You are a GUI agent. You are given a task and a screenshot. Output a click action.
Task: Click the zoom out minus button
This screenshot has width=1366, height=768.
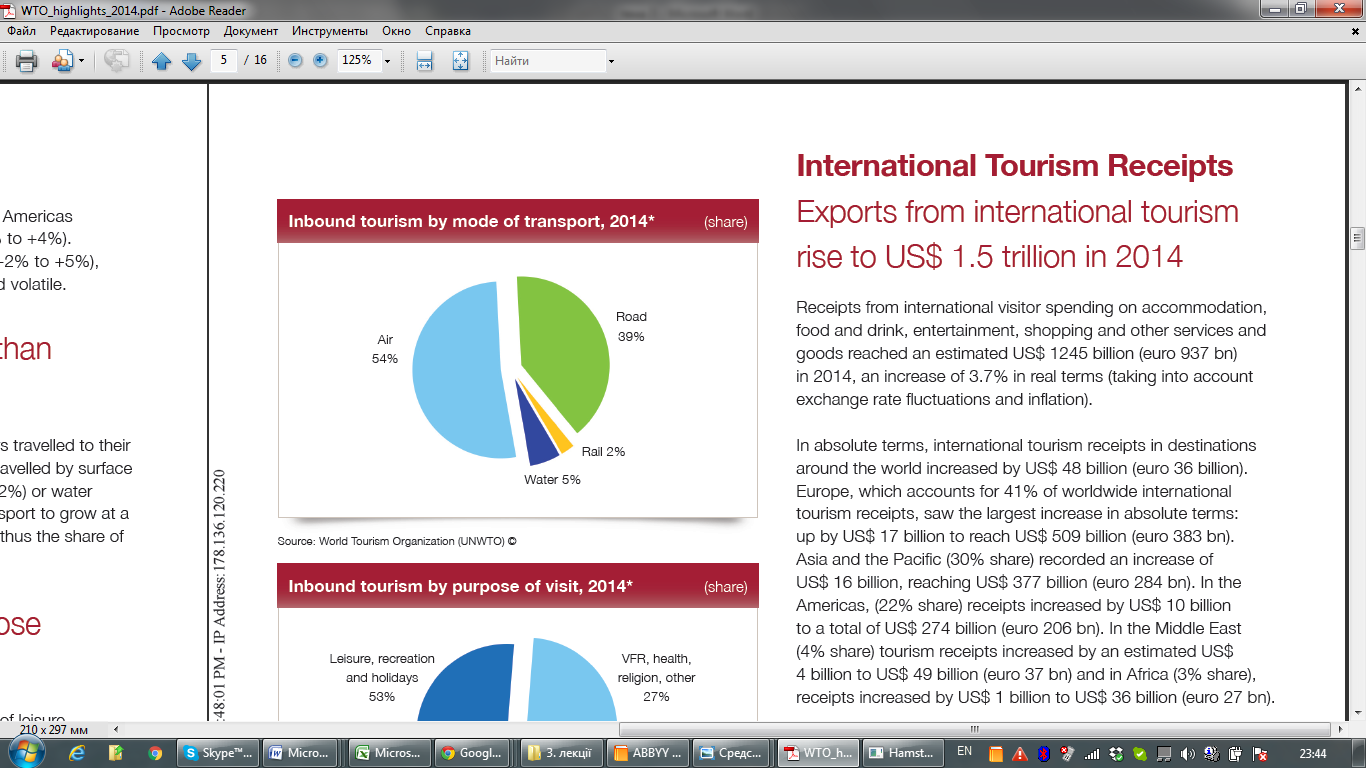click(295, 61)
